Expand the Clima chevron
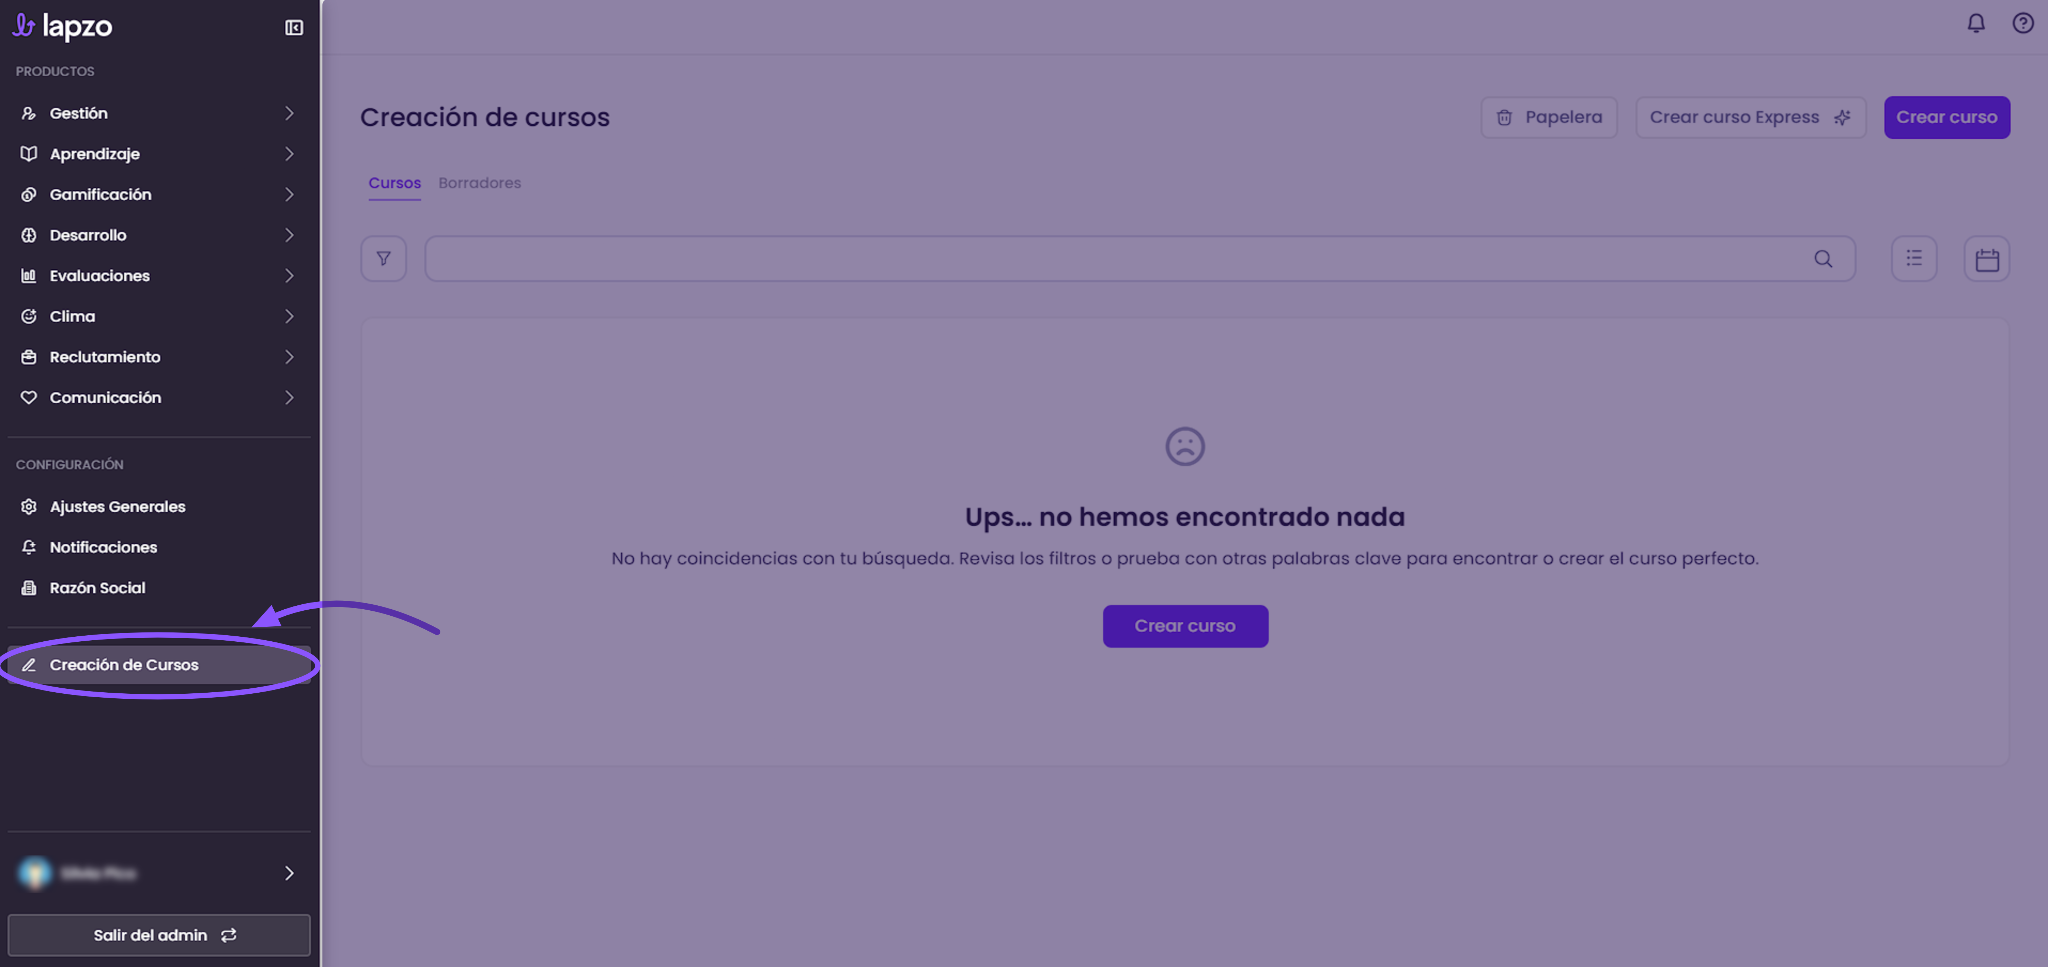2048x967 pixels. point(289,316)
